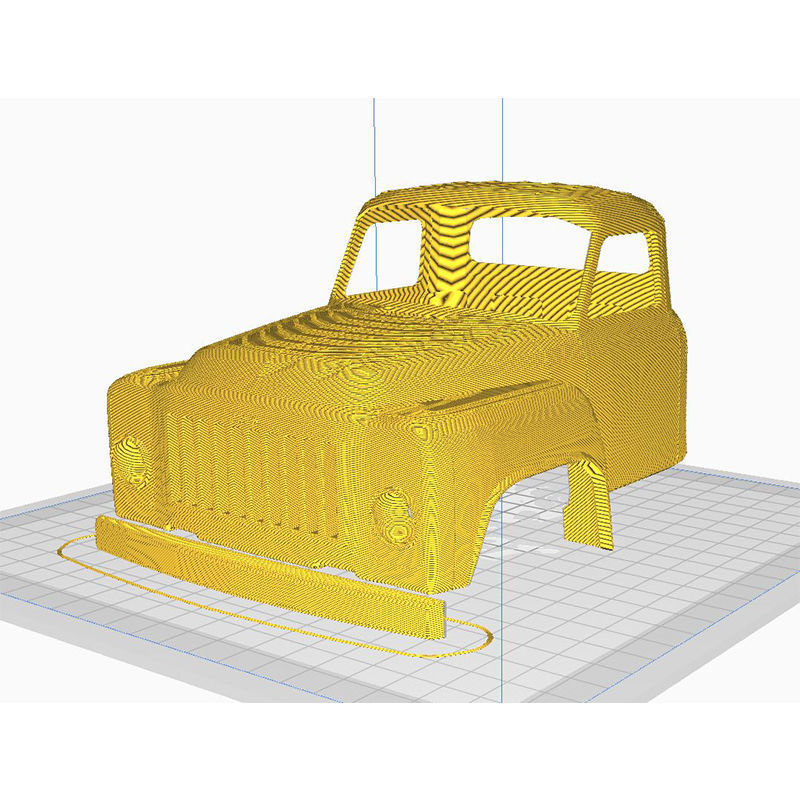This screenshot has width=800, height=800.
Task: Select the yellow truck cab model
Action: [398, 388]
